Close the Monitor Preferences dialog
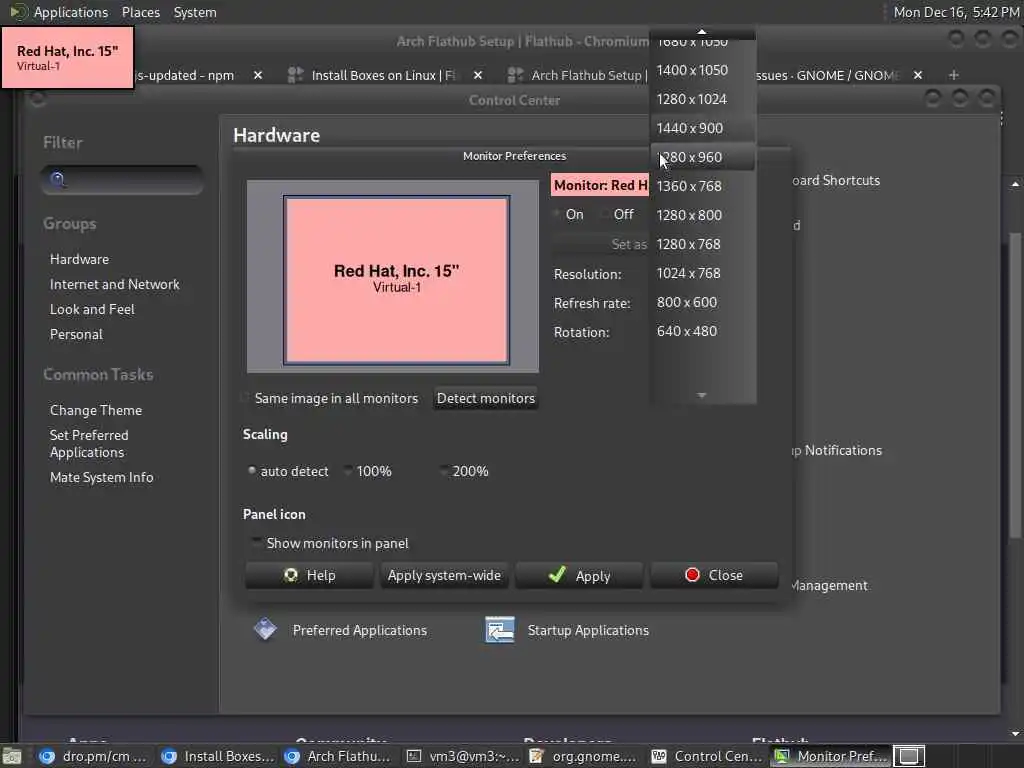The image size is (1024, 768). click(714, 575)
